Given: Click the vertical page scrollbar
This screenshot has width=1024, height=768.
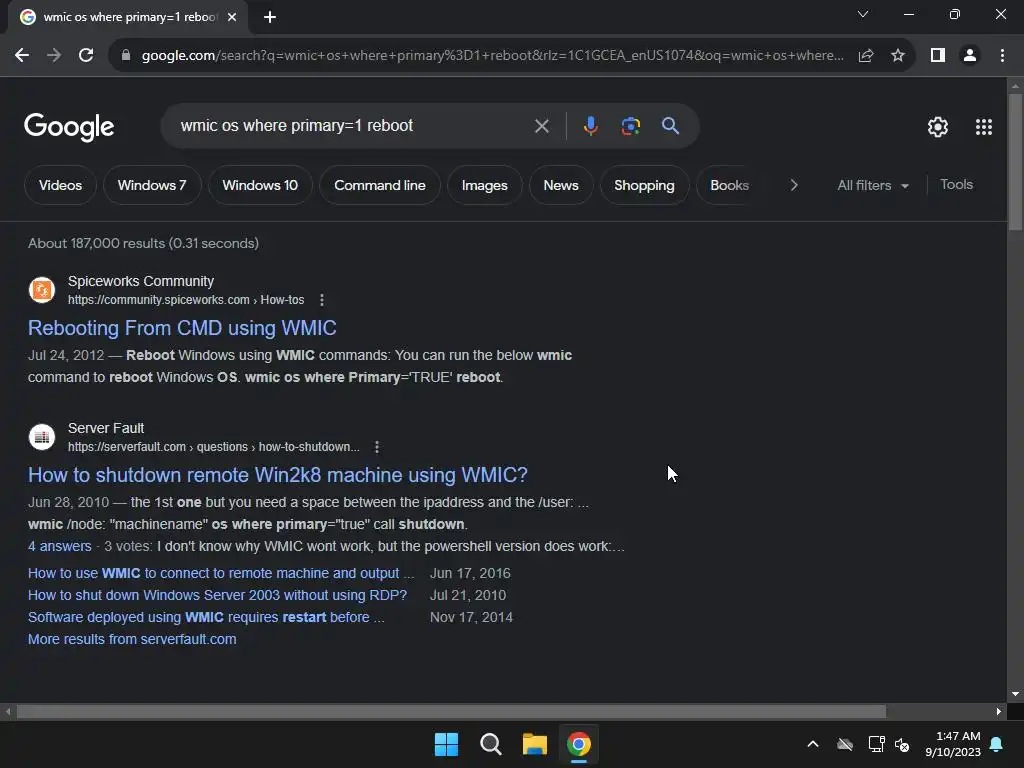Looking at the screenshot, I should coord(1016,161).
